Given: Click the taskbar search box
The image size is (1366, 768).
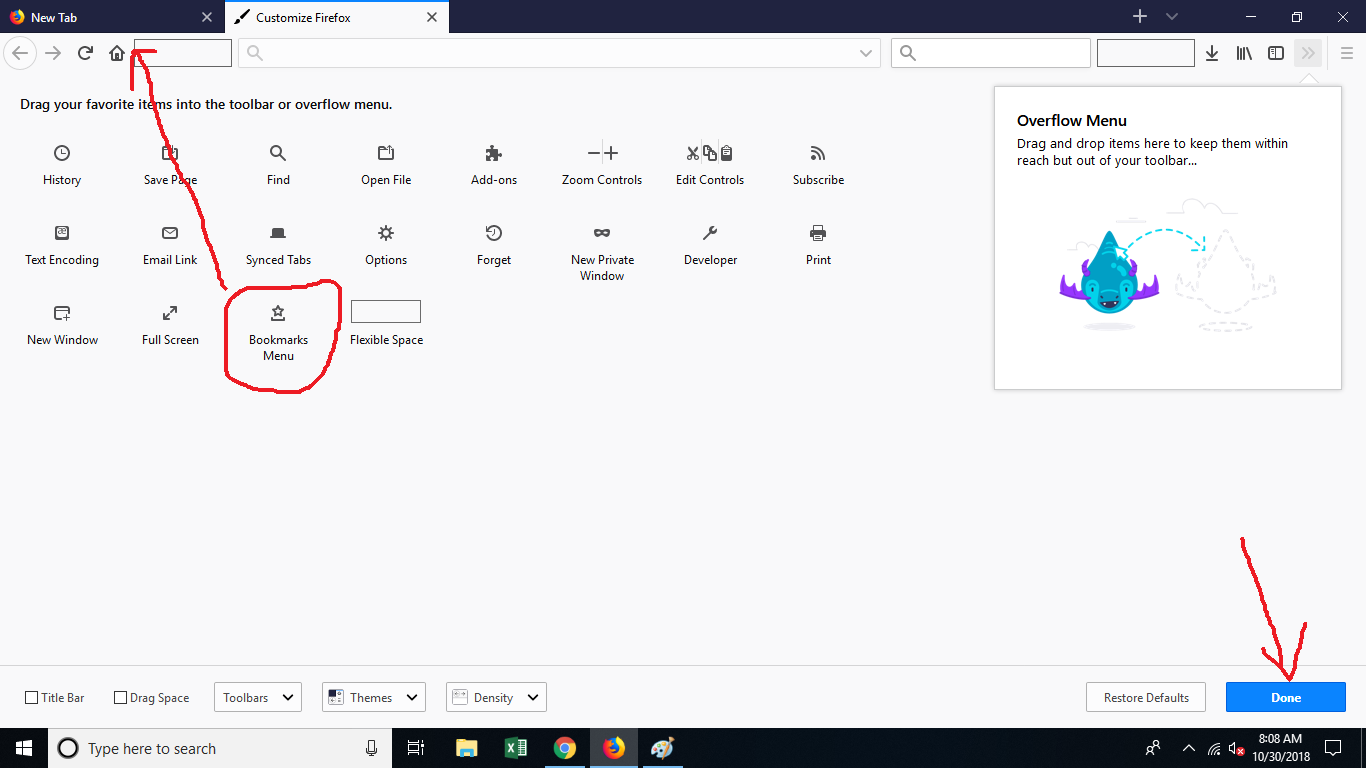Looking at the screenshot, I should click(x=220, y=748).
